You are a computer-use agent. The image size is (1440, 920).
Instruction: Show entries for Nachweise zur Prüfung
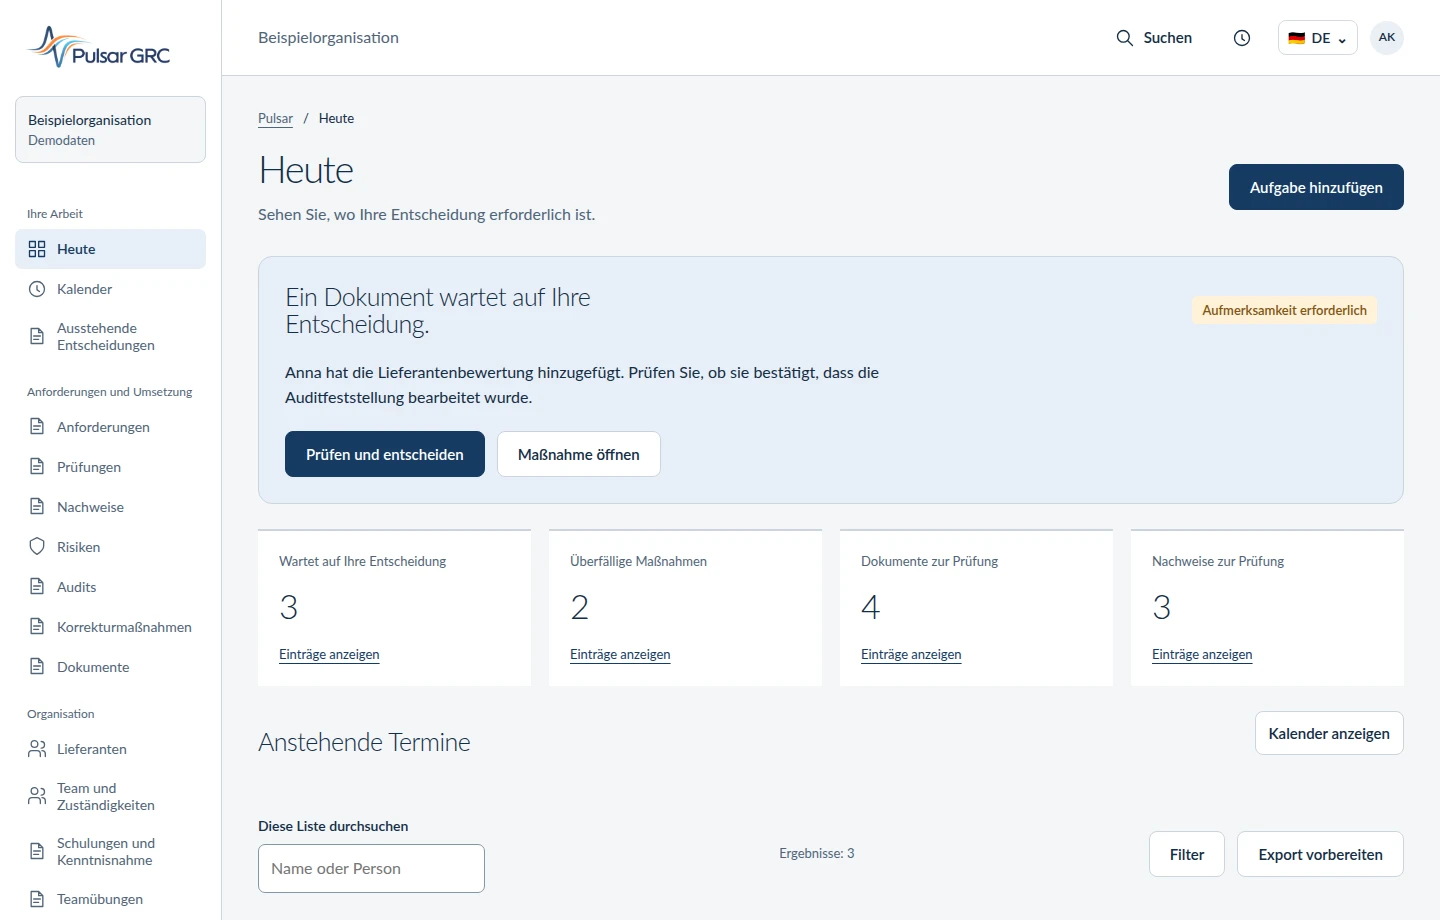1202,655
